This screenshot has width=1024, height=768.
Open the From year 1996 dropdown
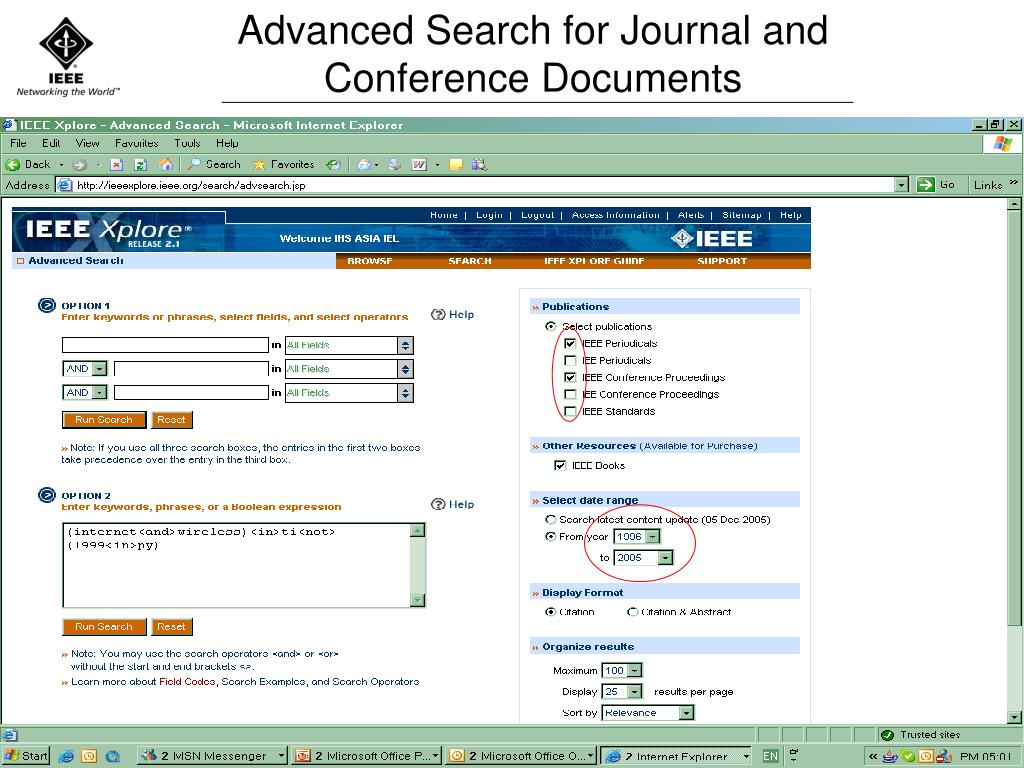coord(637,537)
